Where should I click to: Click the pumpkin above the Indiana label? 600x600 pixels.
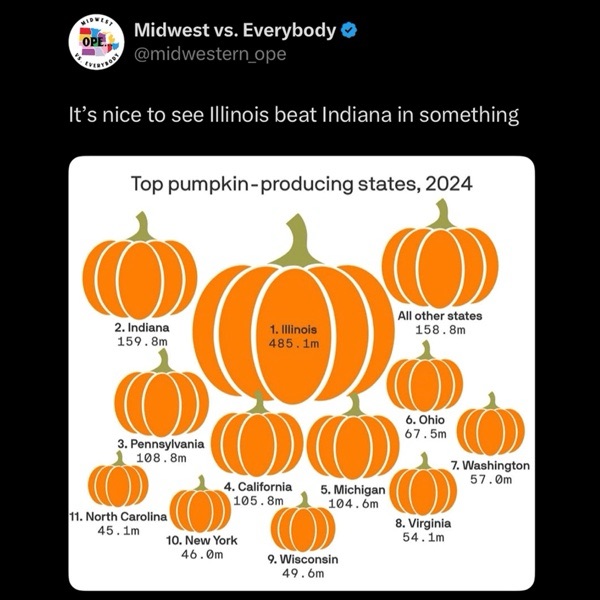140,272
